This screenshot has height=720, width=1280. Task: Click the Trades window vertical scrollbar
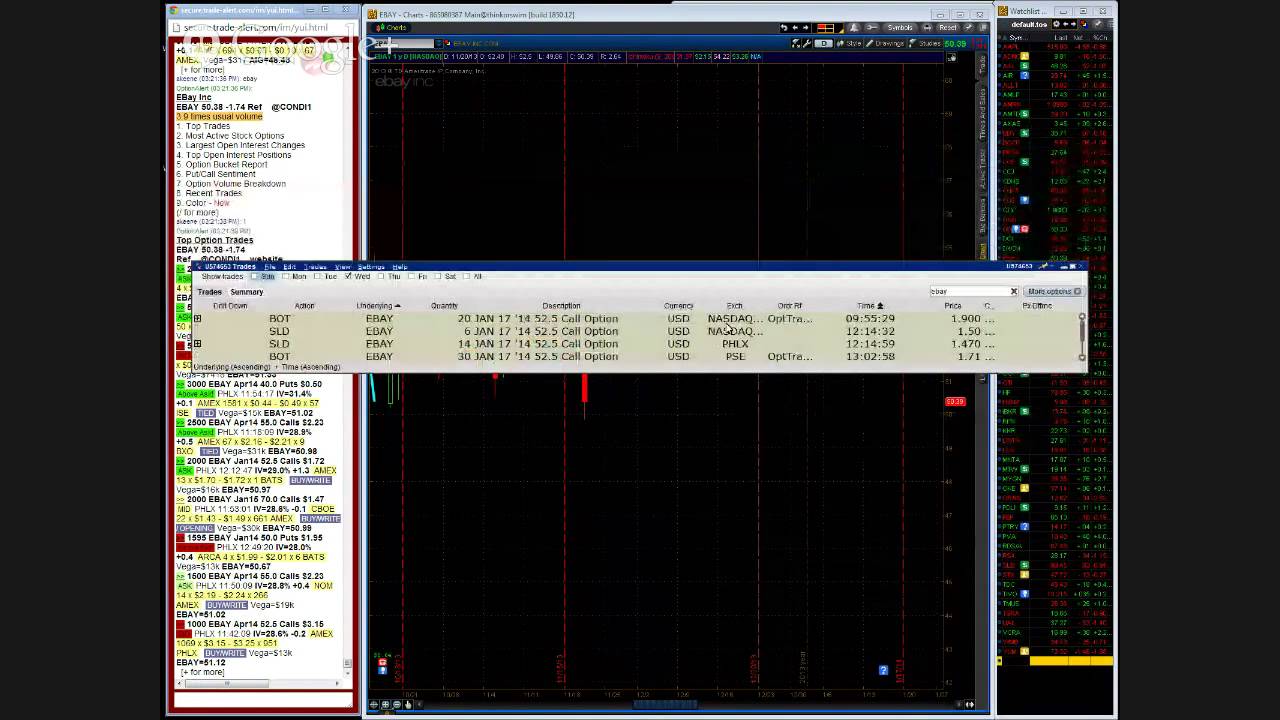[x=1082, y=337]
